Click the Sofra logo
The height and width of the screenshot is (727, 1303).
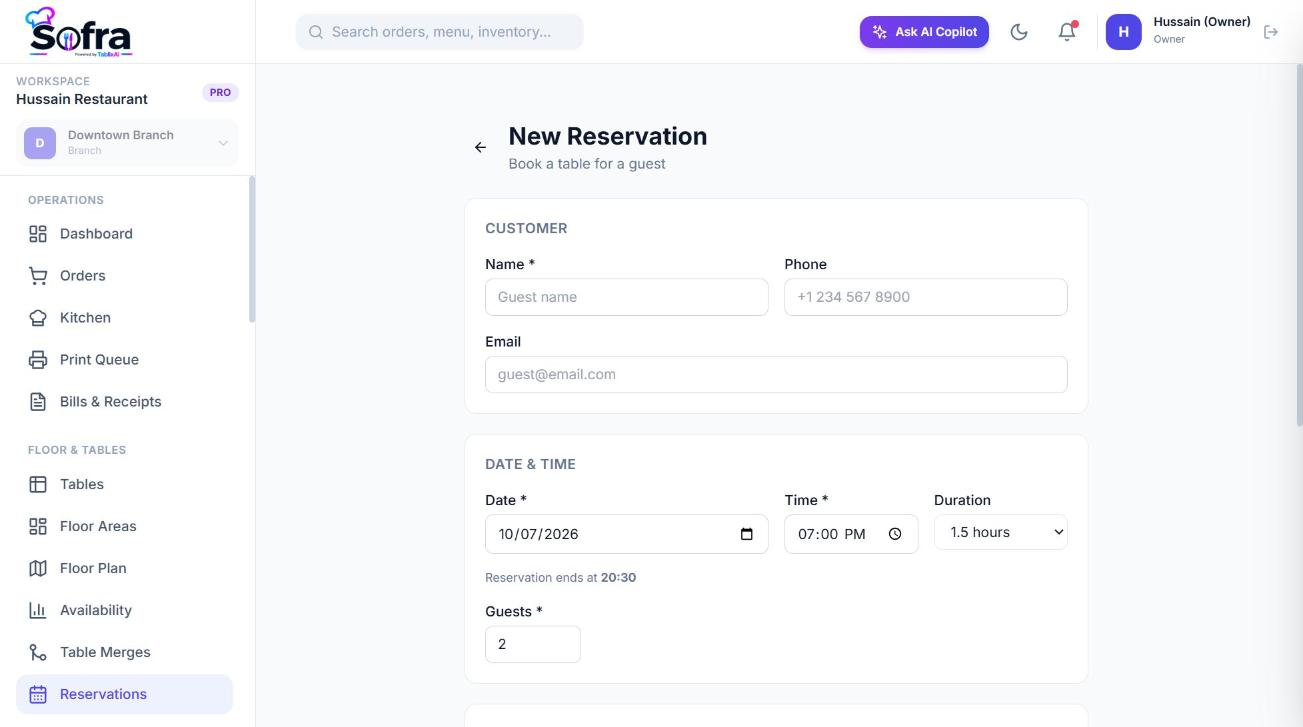(79, 32)
